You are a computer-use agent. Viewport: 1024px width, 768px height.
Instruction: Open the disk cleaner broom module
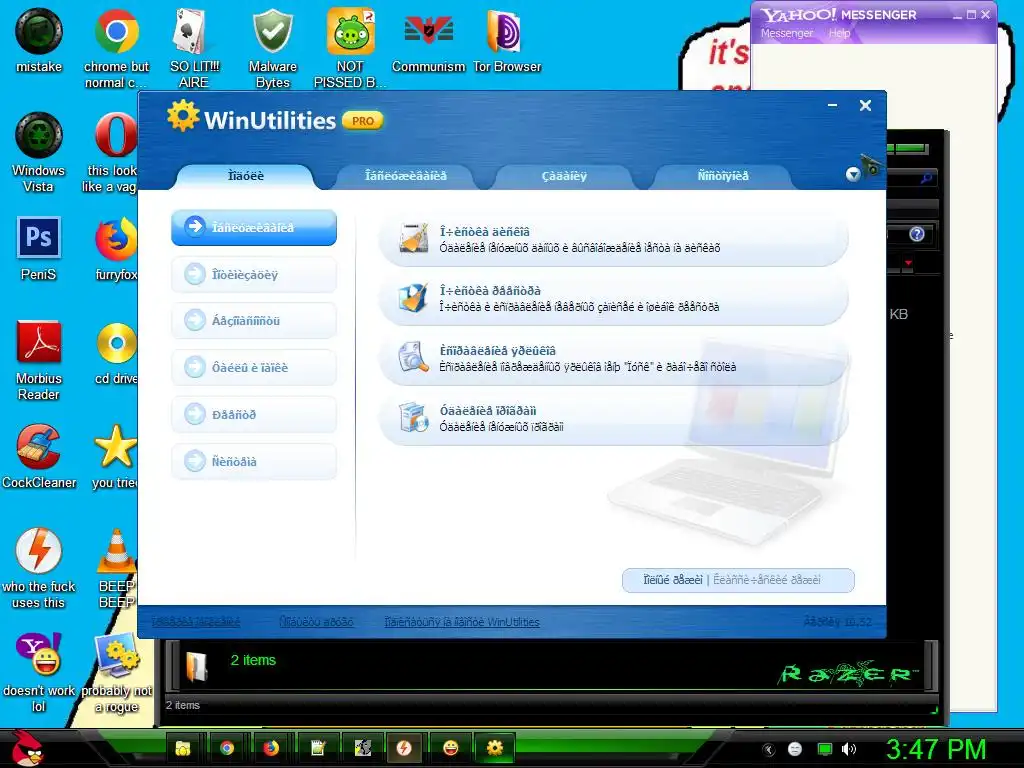click(x=614, y=239)
